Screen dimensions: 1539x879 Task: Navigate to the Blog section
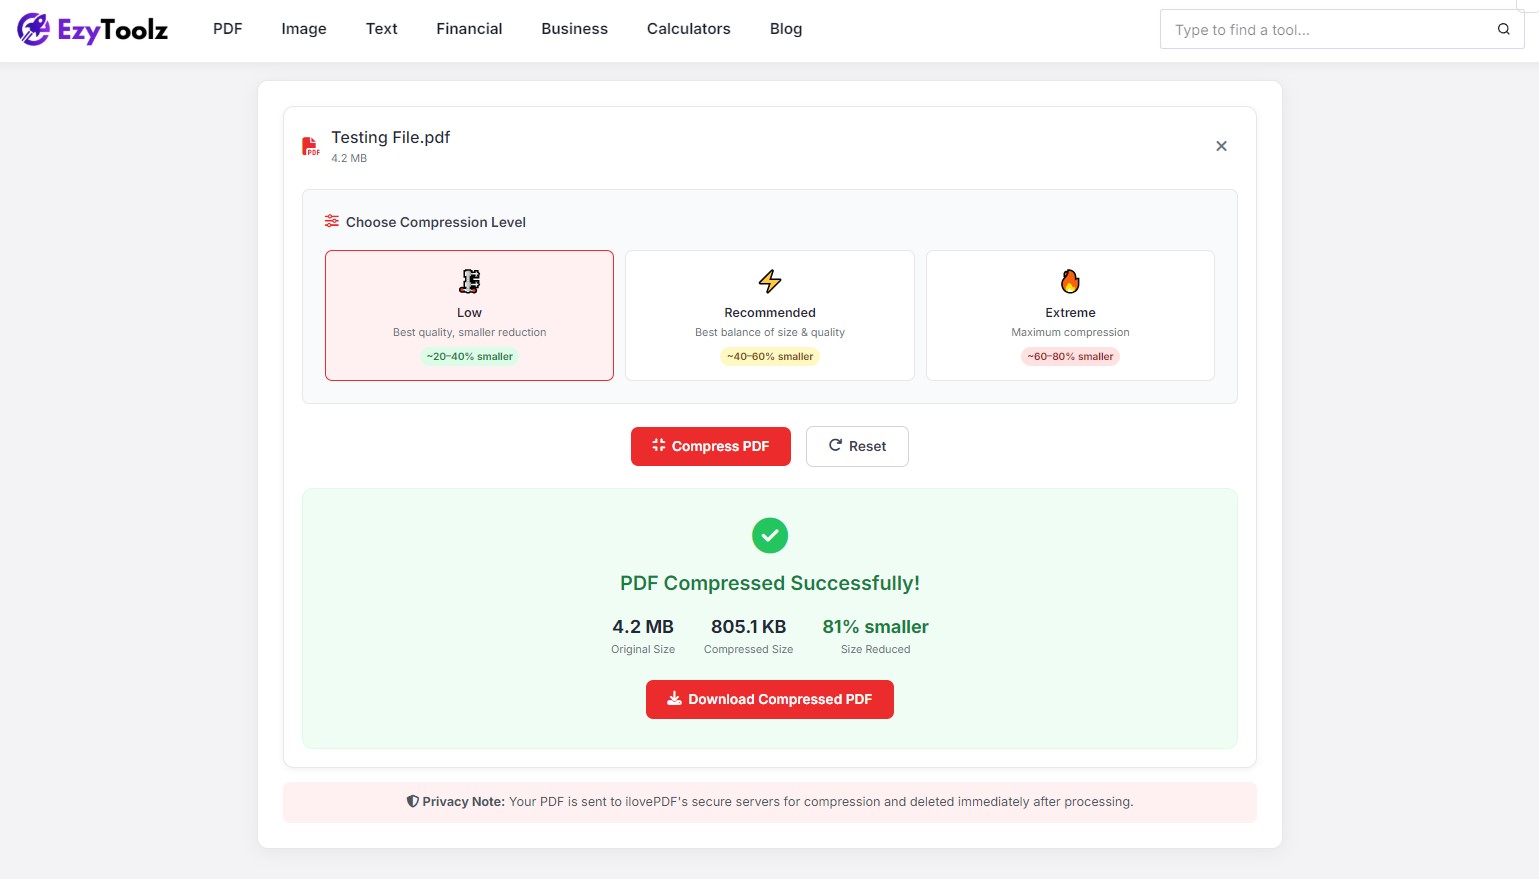[x=785, y=29]
